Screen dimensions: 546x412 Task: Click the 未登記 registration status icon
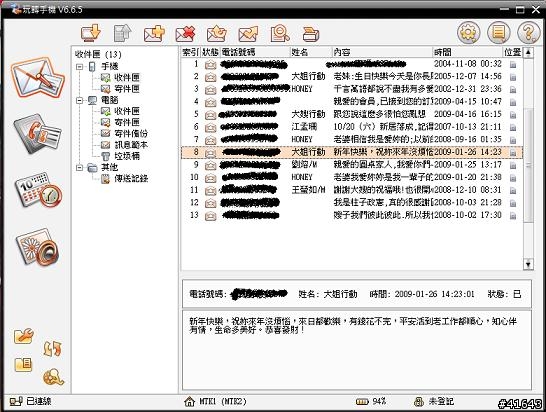point(419,402)
